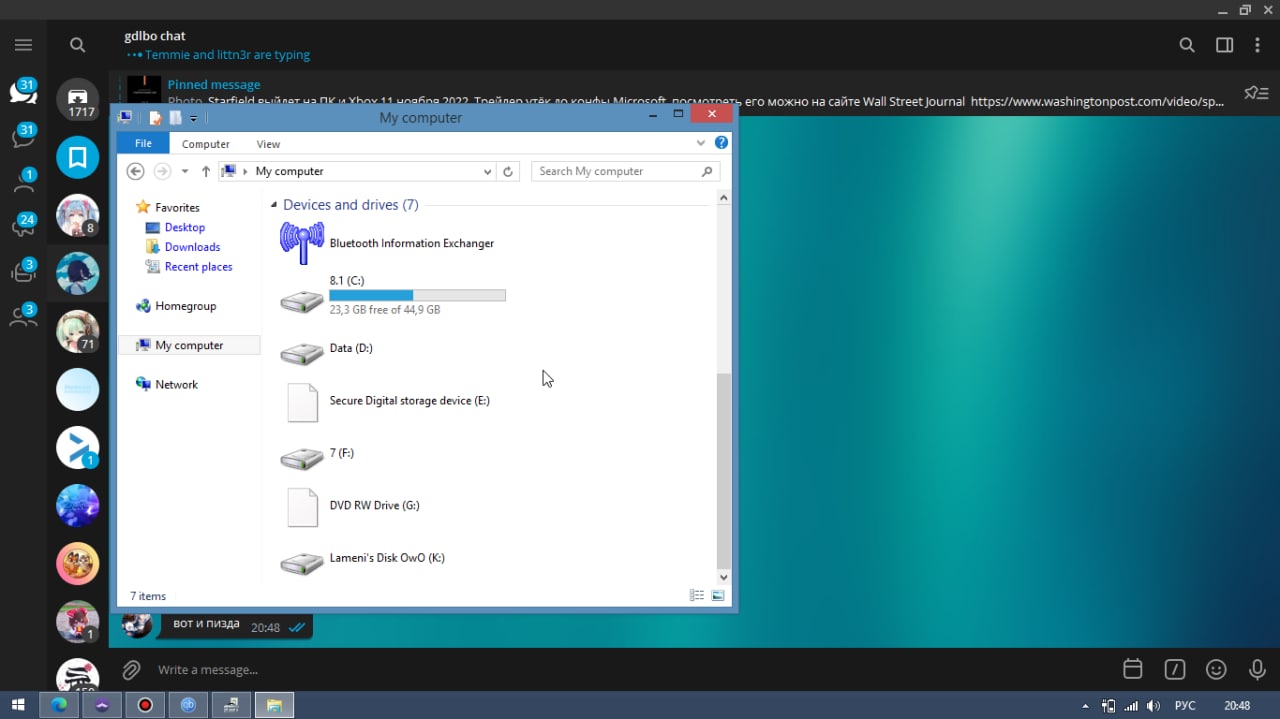Open bot commands slash icon
Screen dimensions: 1280x719
pos(1174,669)
